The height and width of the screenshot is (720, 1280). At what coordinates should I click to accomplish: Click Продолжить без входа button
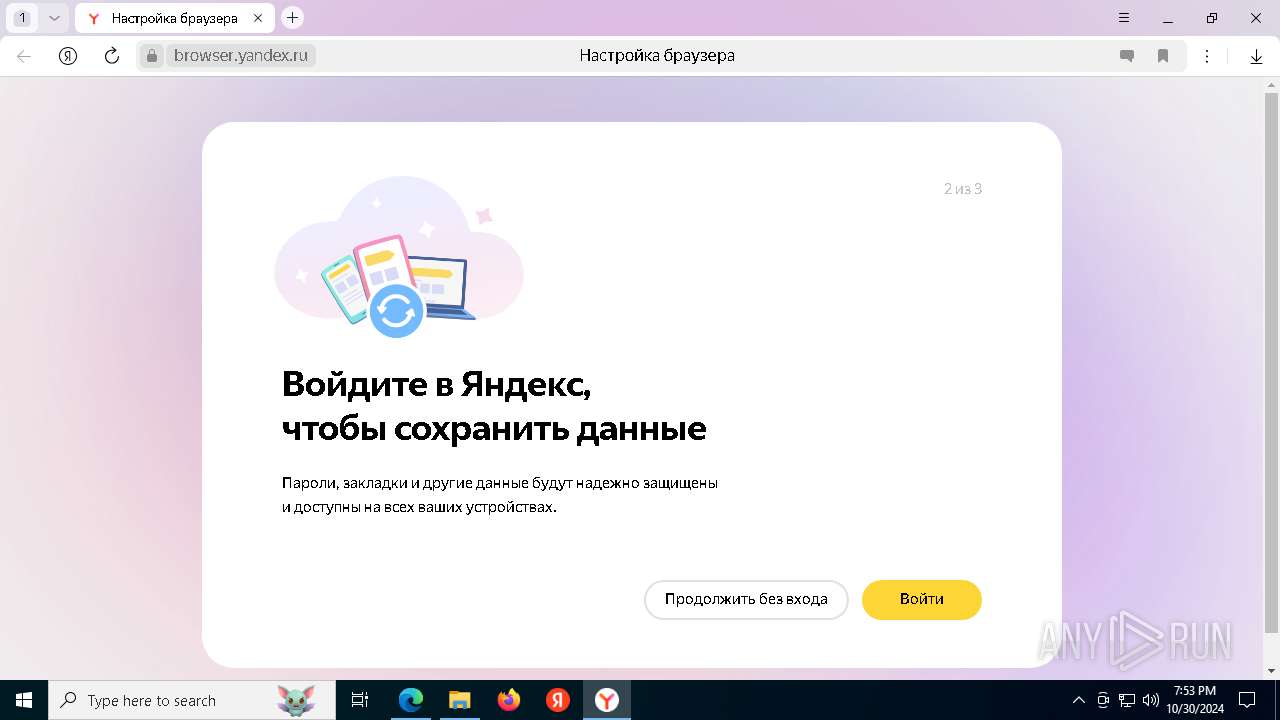pos(746,600)
